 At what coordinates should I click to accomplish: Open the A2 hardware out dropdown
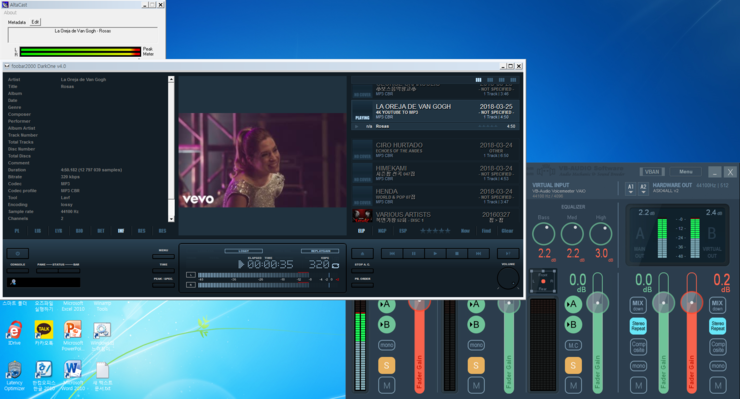point(643,188)
